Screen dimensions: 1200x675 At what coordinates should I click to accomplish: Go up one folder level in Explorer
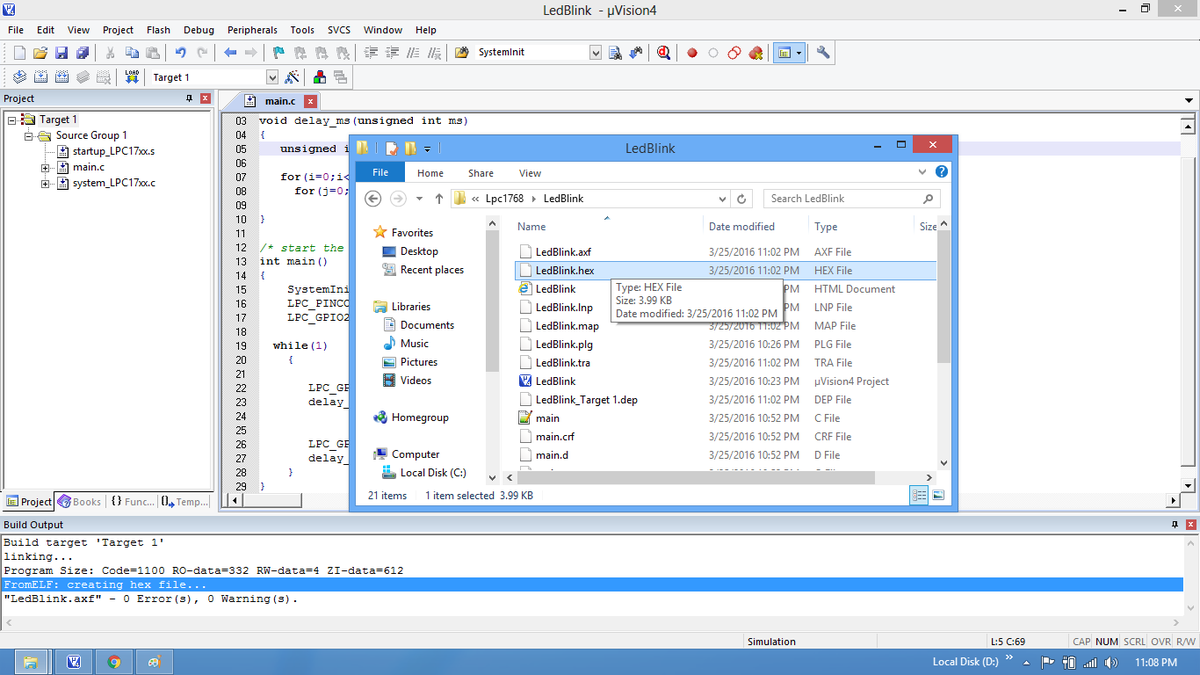click(439, 198)
